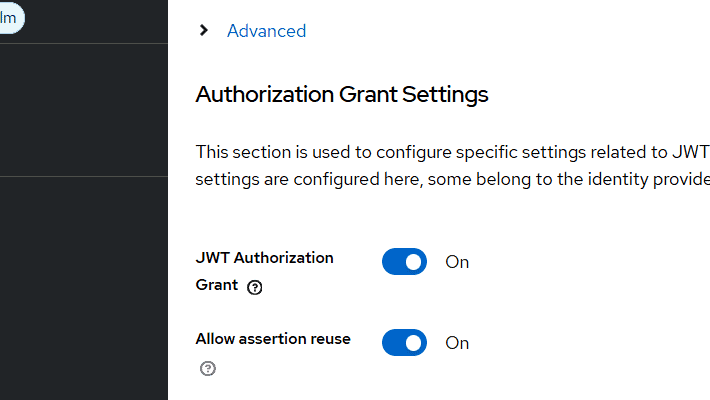Expand the Advanced section chevron
This screenshot has width=710, height=400.
[x=204, y=30]
